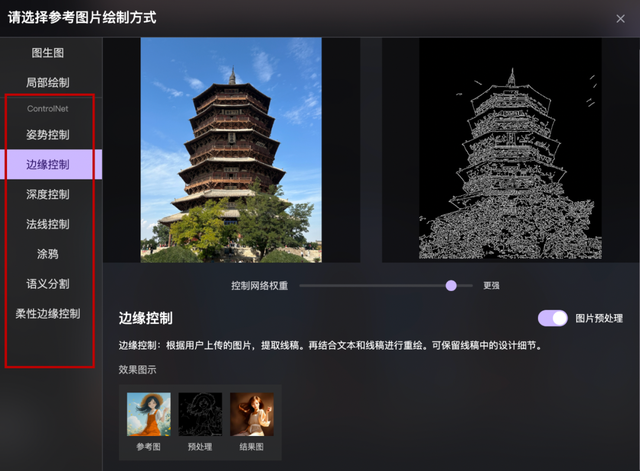Click the ControlNet section label
Viewport: 640px width, 471px height.
(48, 108)
